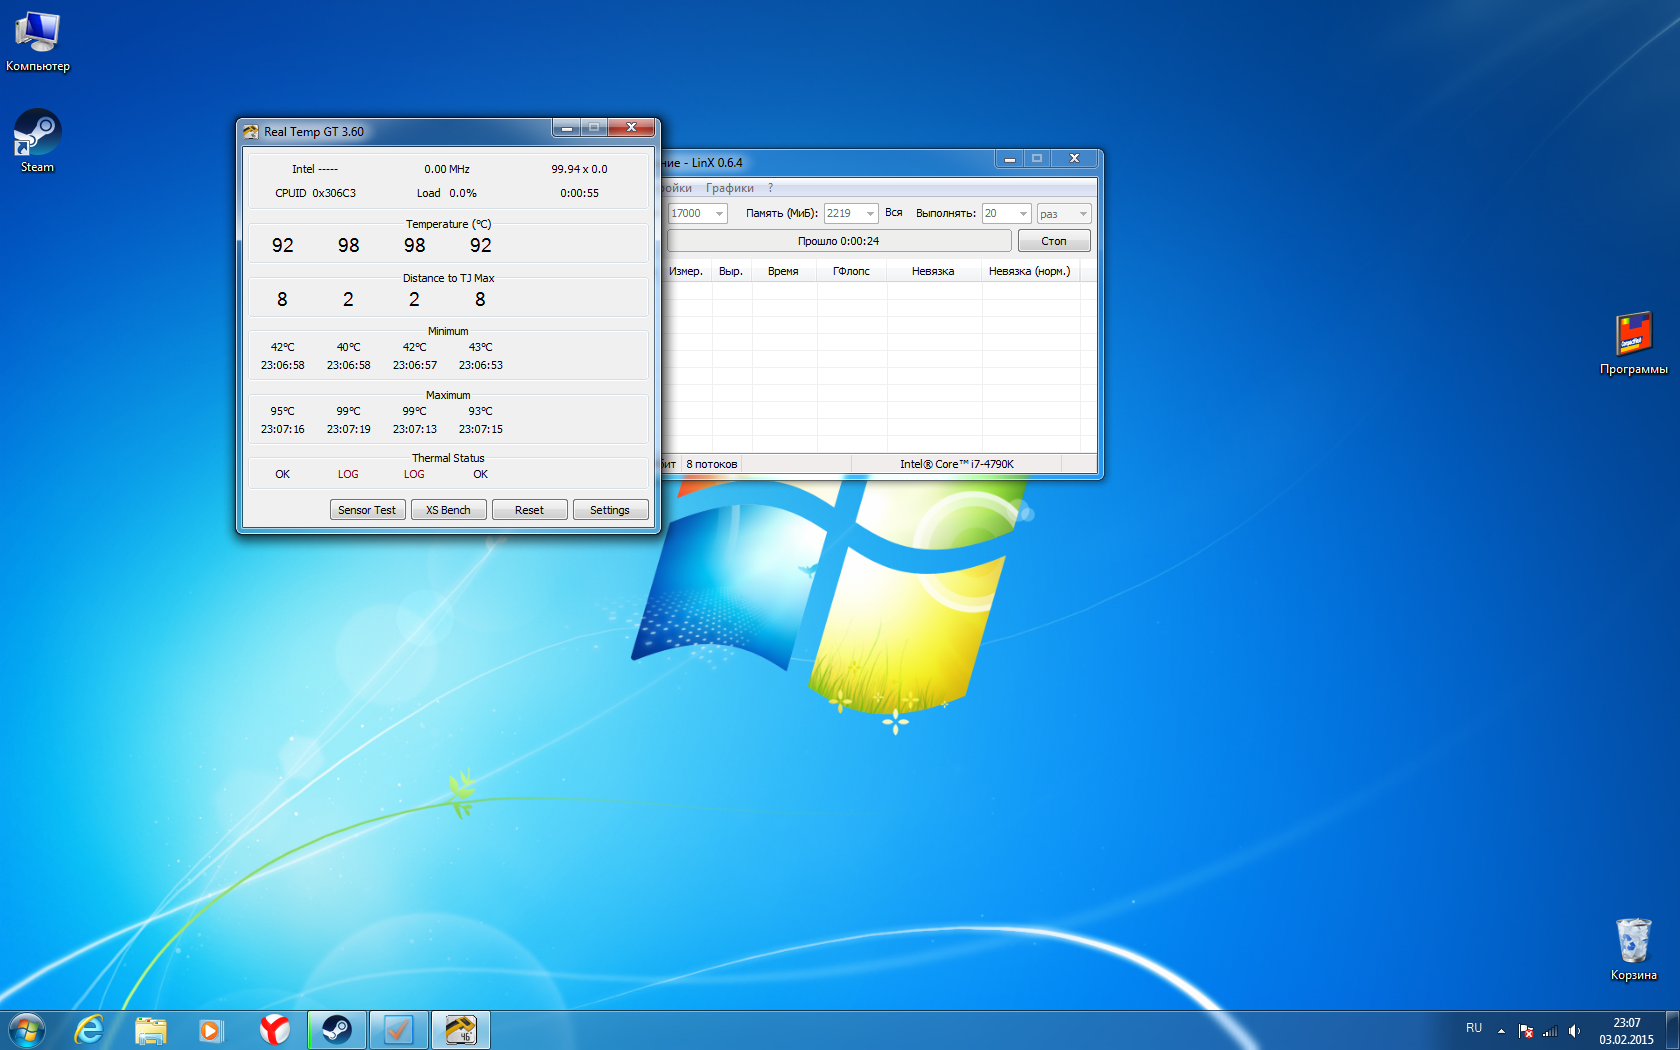Viewport: 1680px width, 1050px height.
Task: Click the 43°C minimum temperature
Action: coord(480,347)
